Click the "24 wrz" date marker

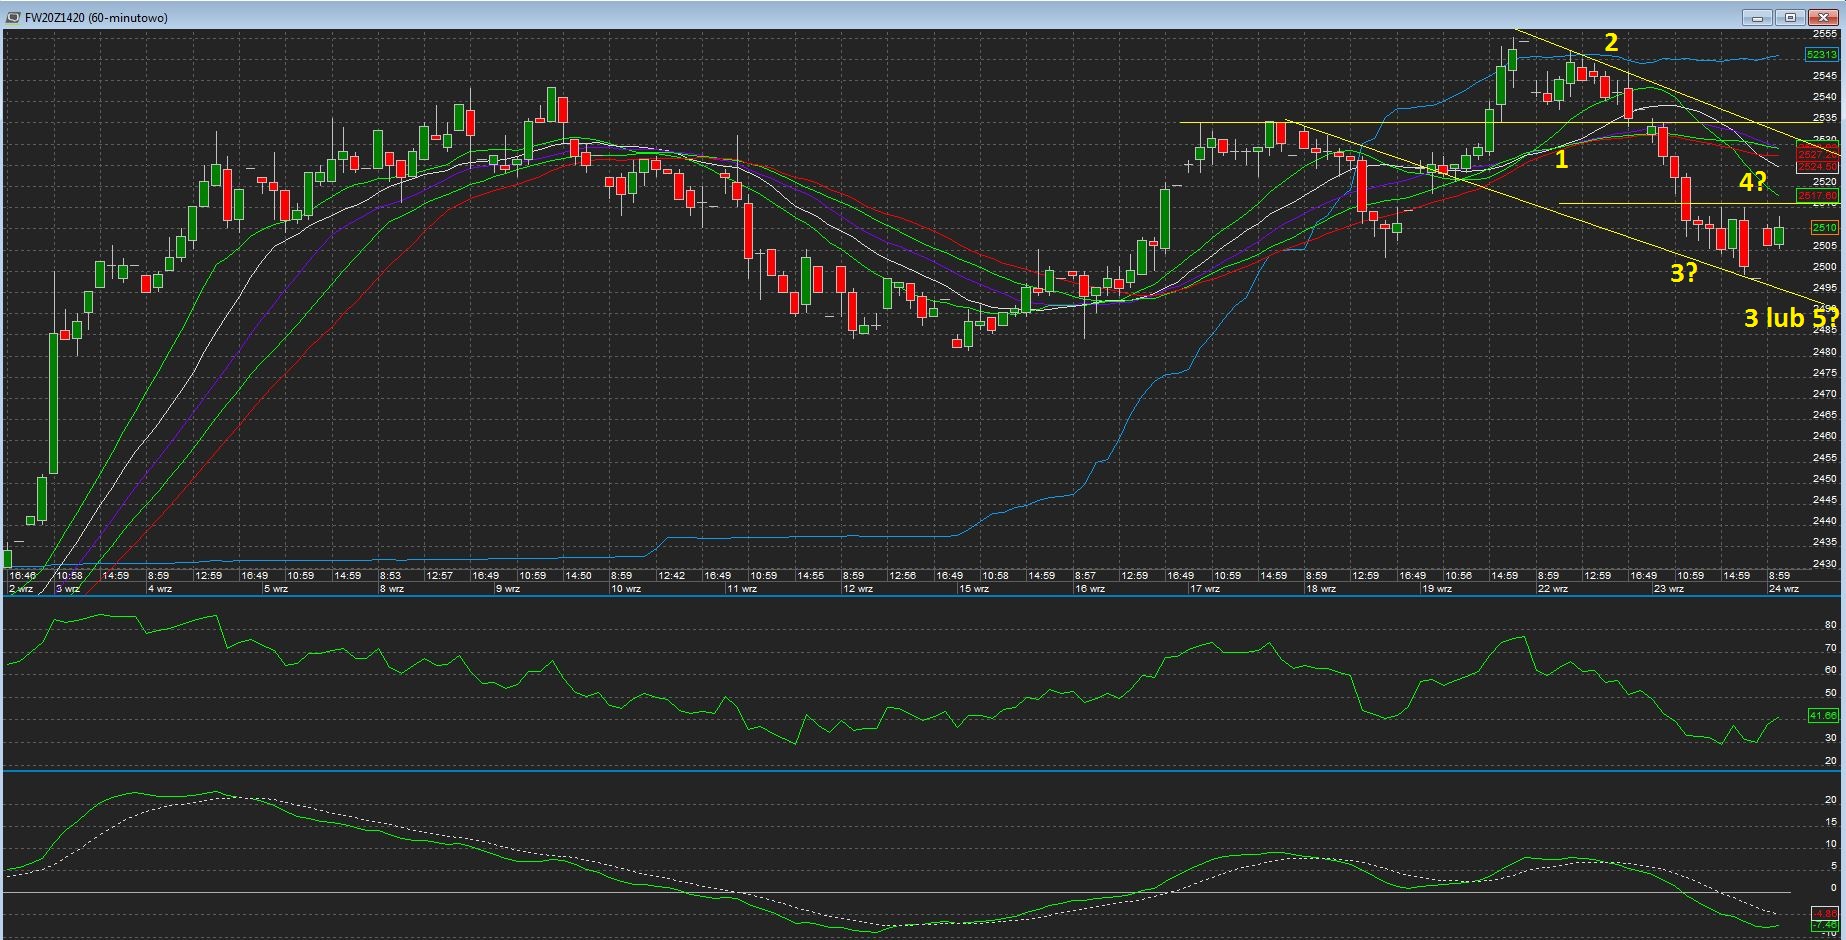pyautogui.click(x=1783, y=589)
